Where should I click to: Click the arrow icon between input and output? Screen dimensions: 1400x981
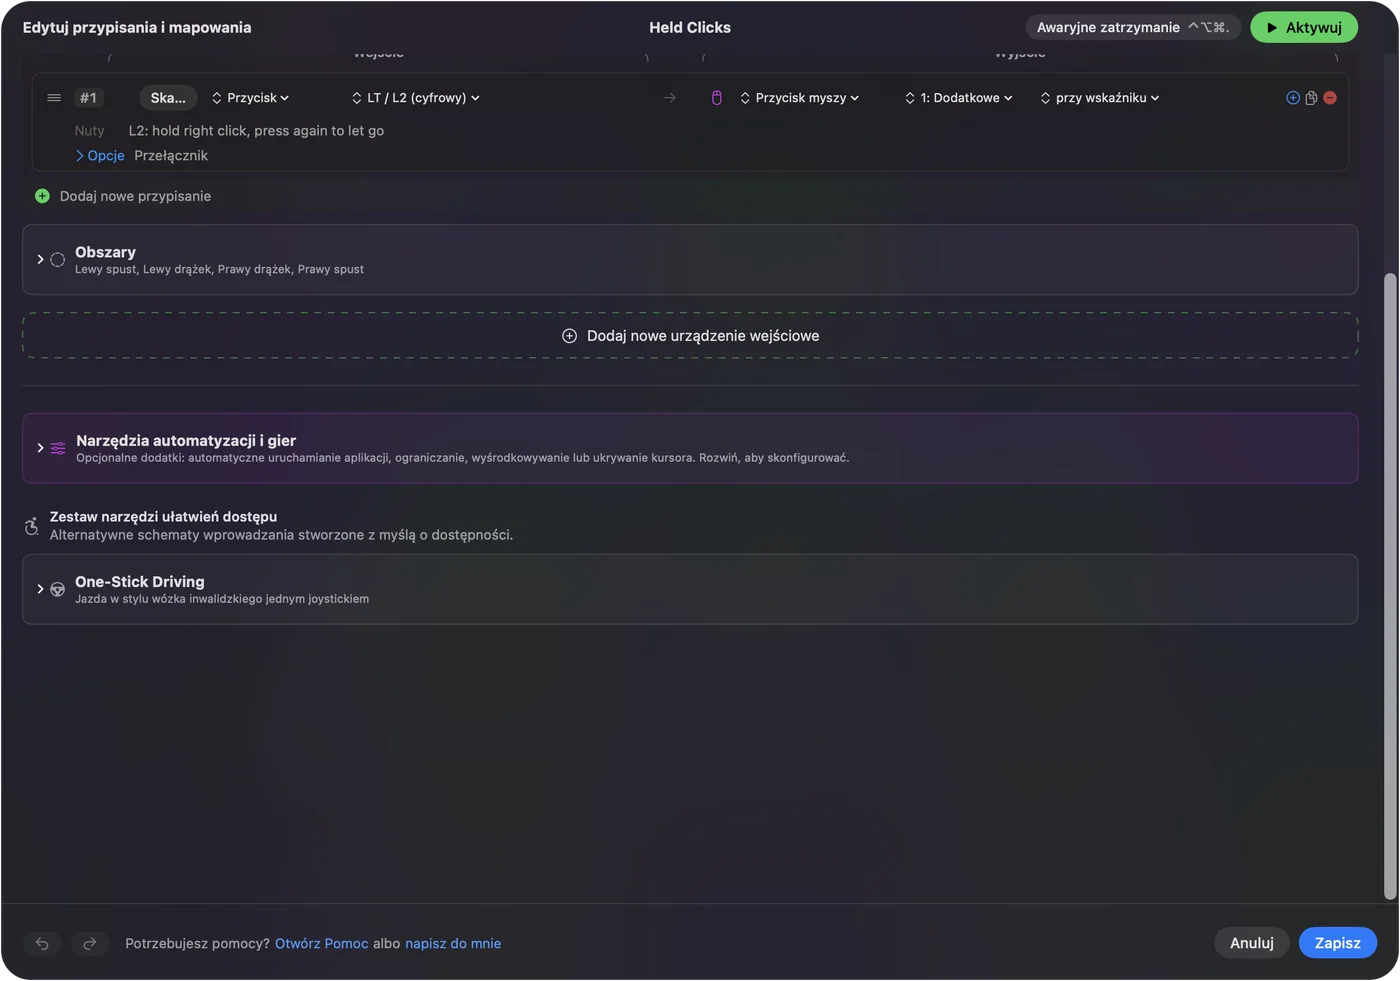click(x=669, y=98)
